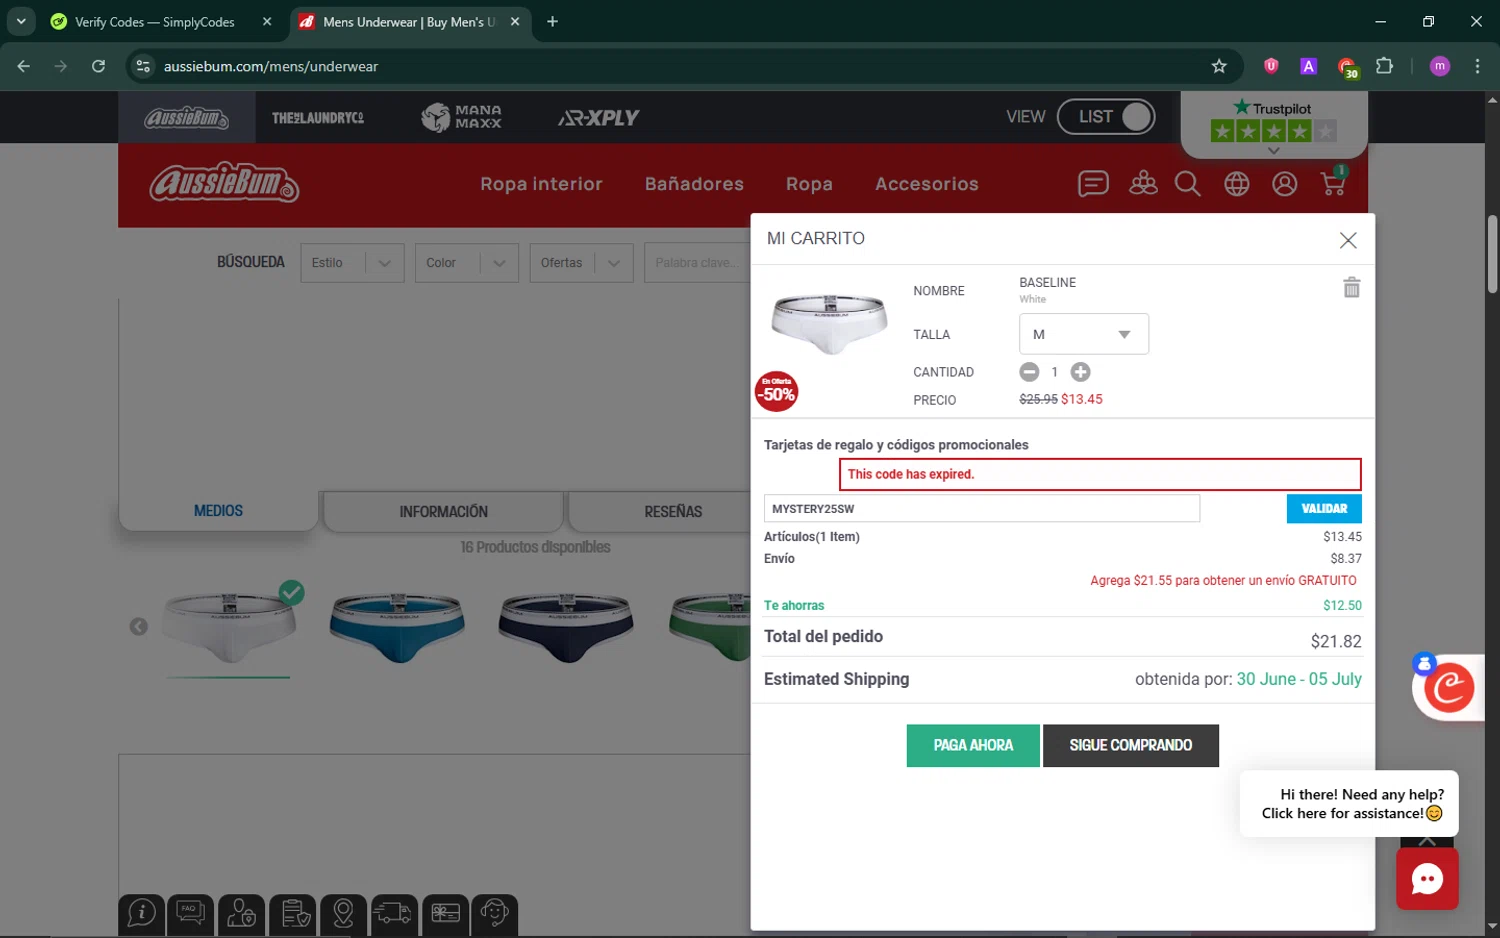Open the search magnifier icon
Image resolution: width=1500 pixels, height=938 pixels.
(x=1188, y=184)
